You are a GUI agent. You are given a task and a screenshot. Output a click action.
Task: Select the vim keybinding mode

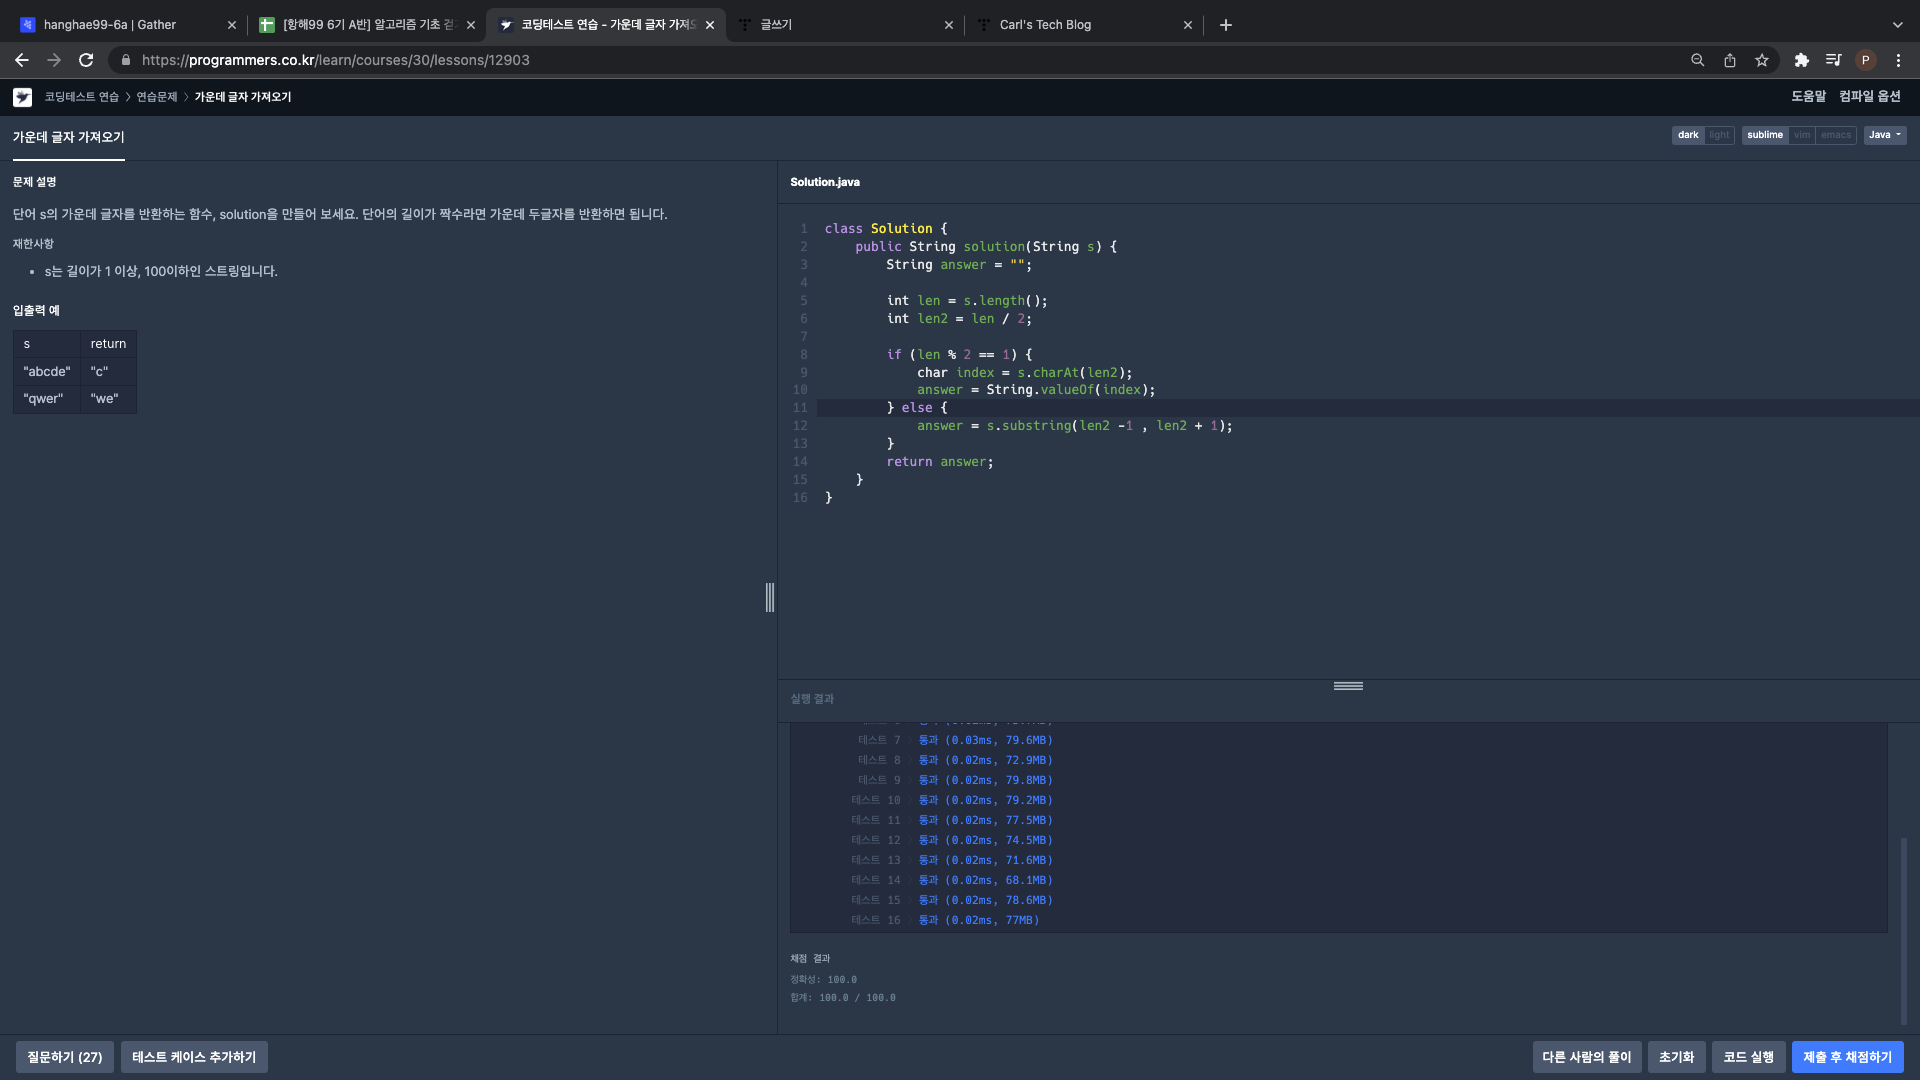click(1801, 135)
